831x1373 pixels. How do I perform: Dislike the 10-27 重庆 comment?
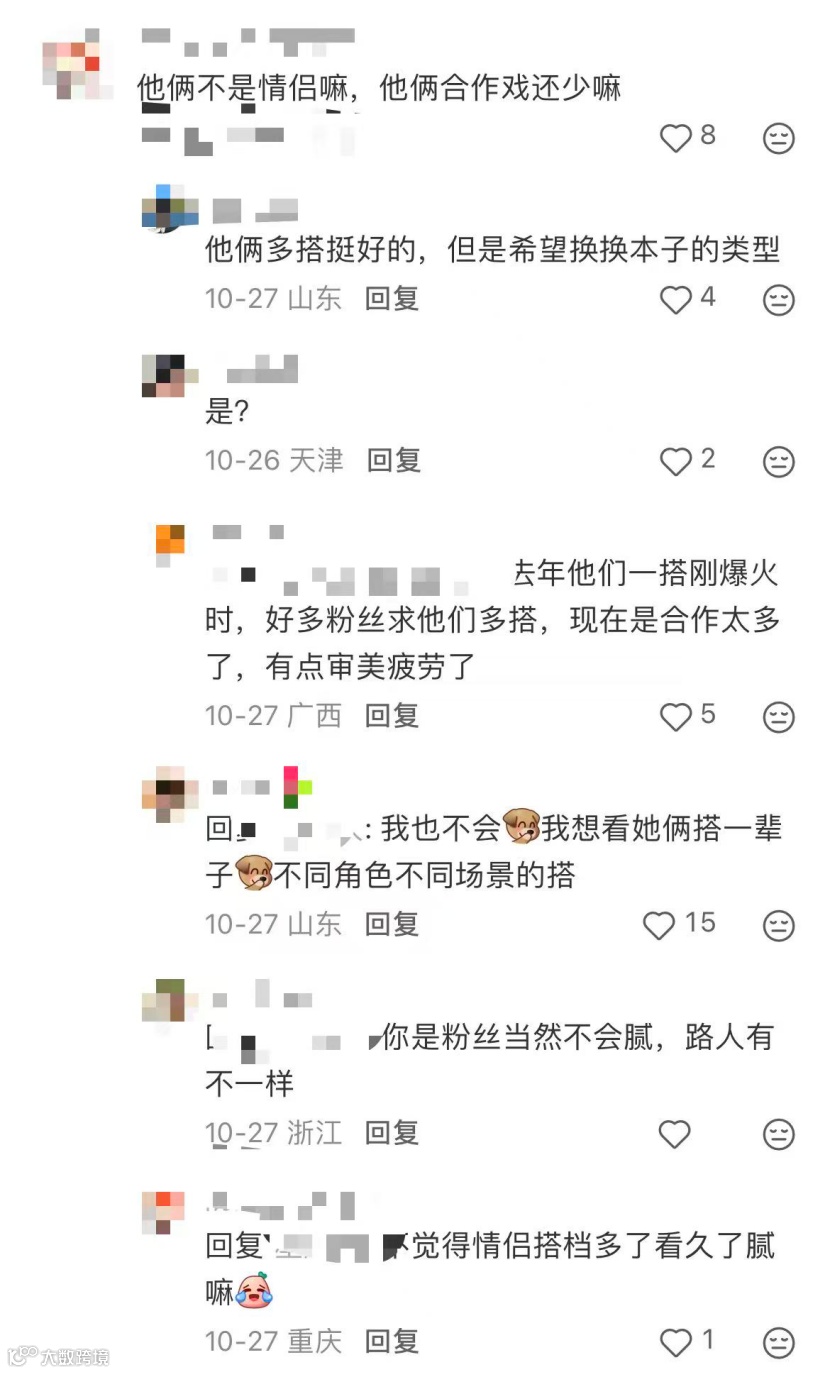click(779, 1342)
